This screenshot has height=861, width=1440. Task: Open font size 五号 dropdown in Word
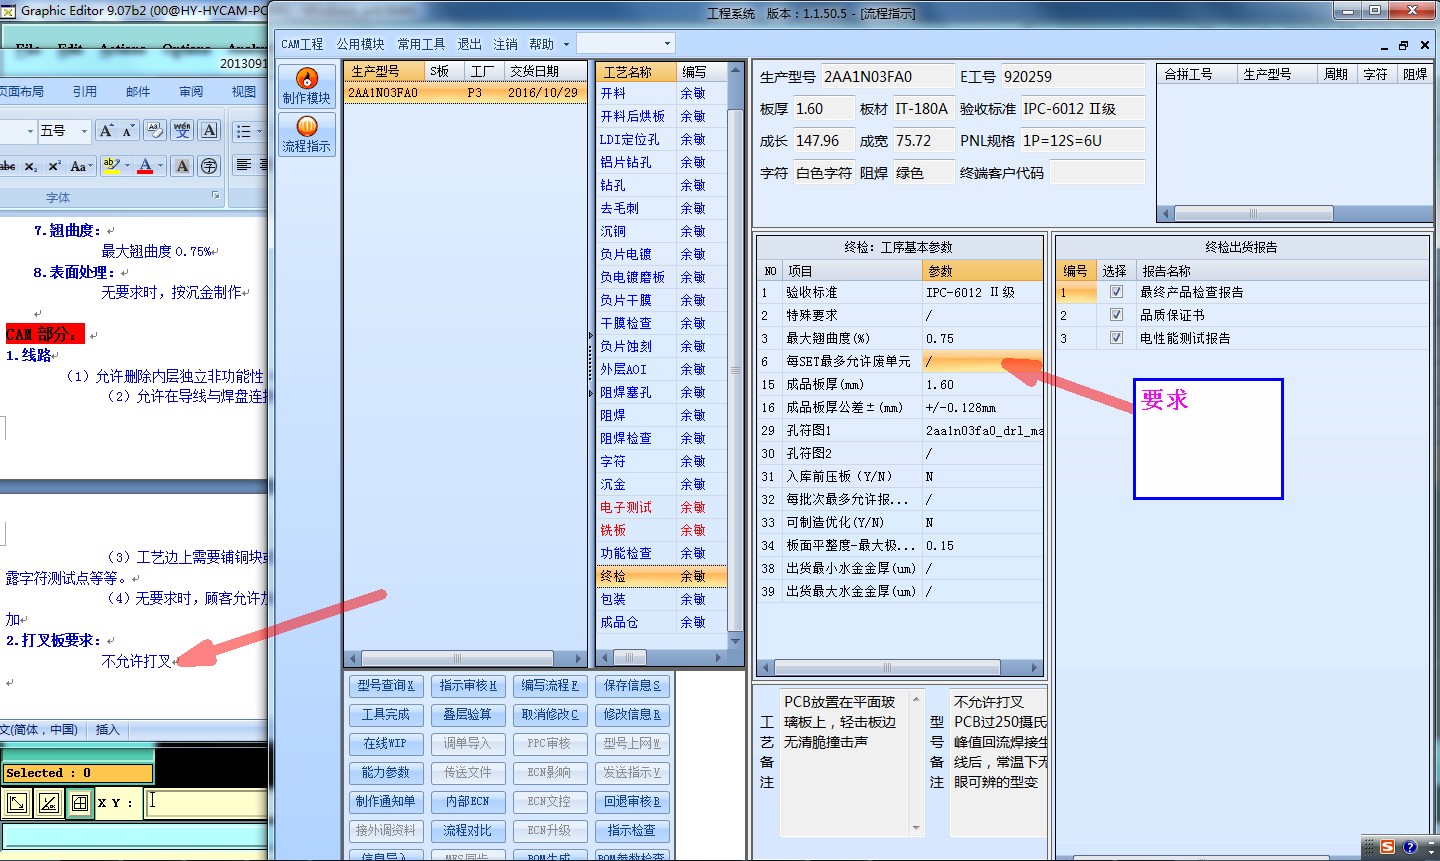tap(84, 131)
